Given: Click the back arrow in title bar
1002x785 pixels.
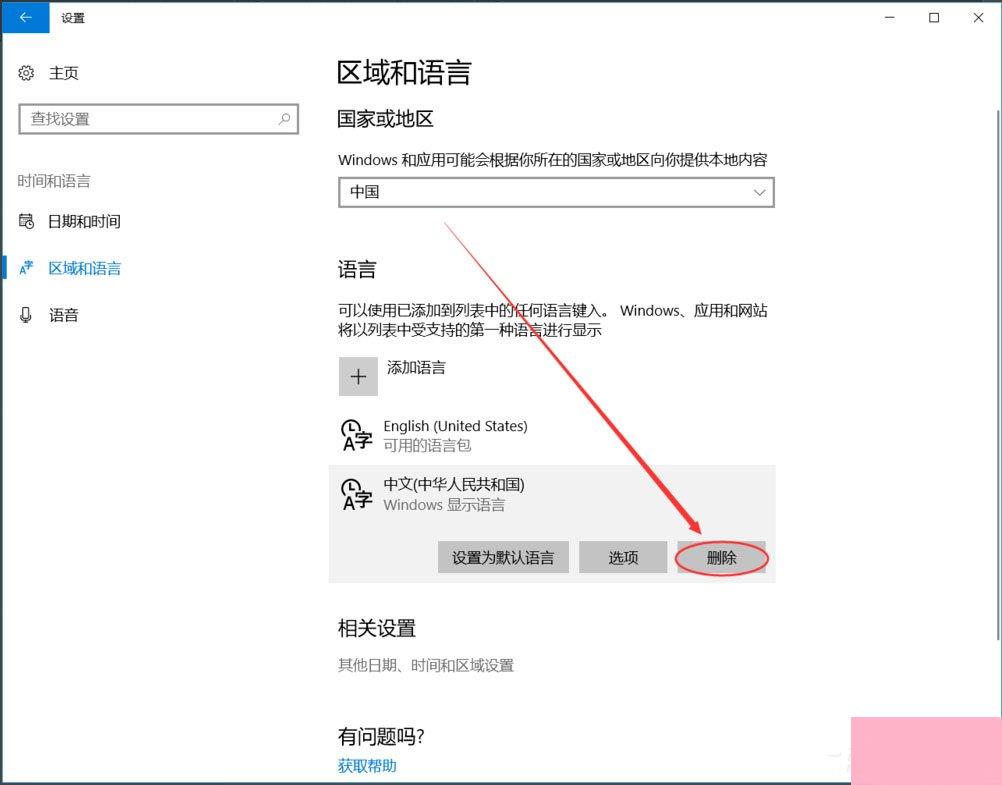Looking at the screenshot, I should [26, 17].
